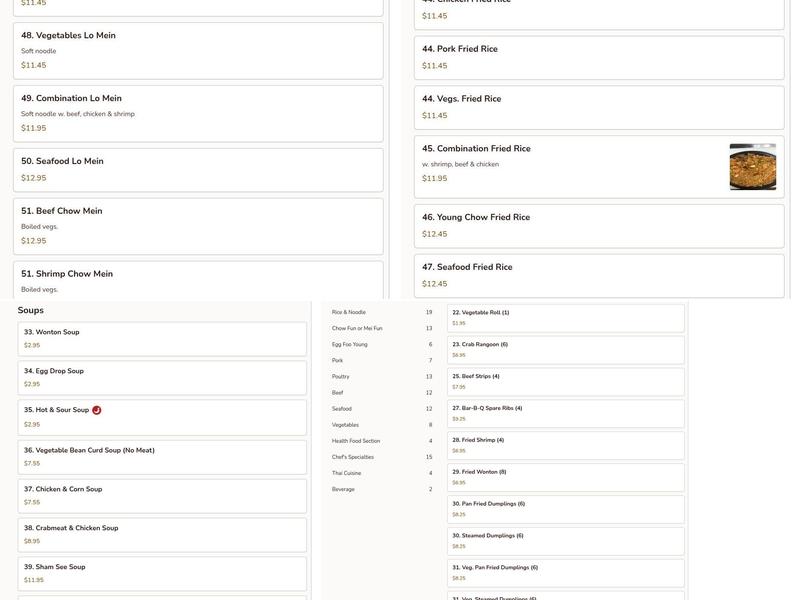Pick the Young Chow Fried Rice item
The height and width of the screenshot is (600, 800).
pos(598,225)
